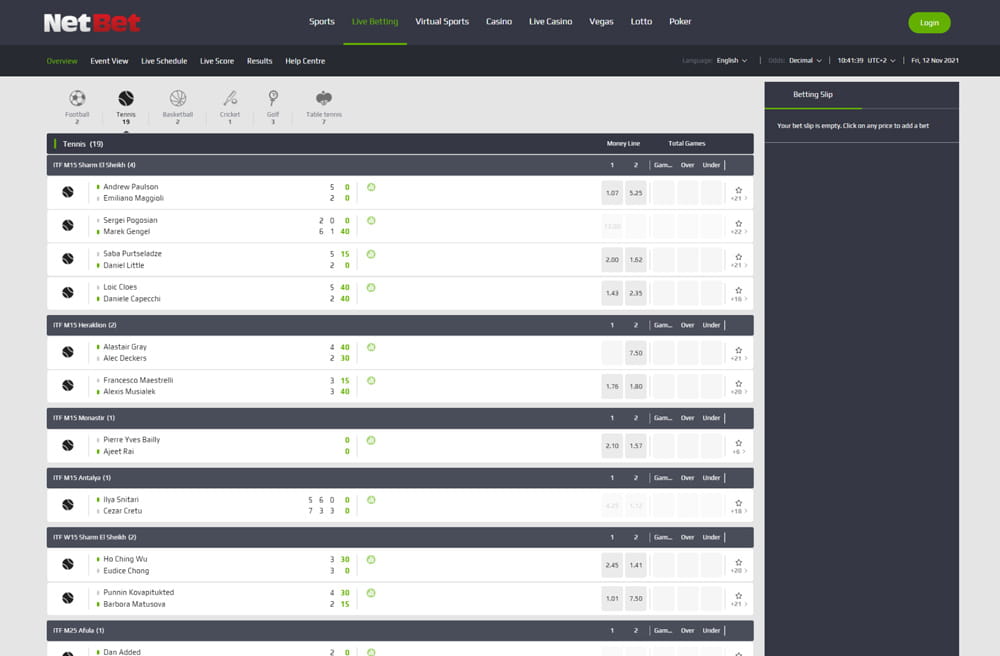Favorite the Pierre Yves Bailly match star
The image size is (1000, 656).
739,443
